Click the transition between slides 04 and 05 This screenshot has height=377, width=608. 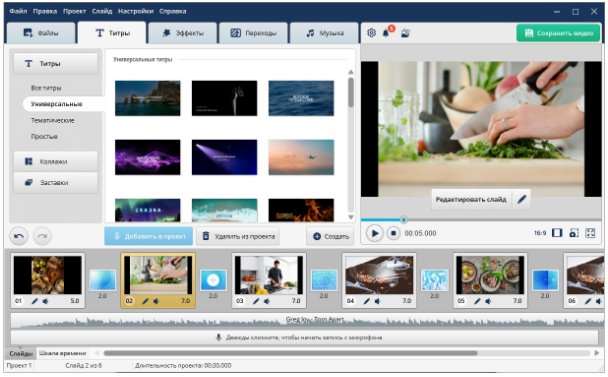click(x=435, y=280)
